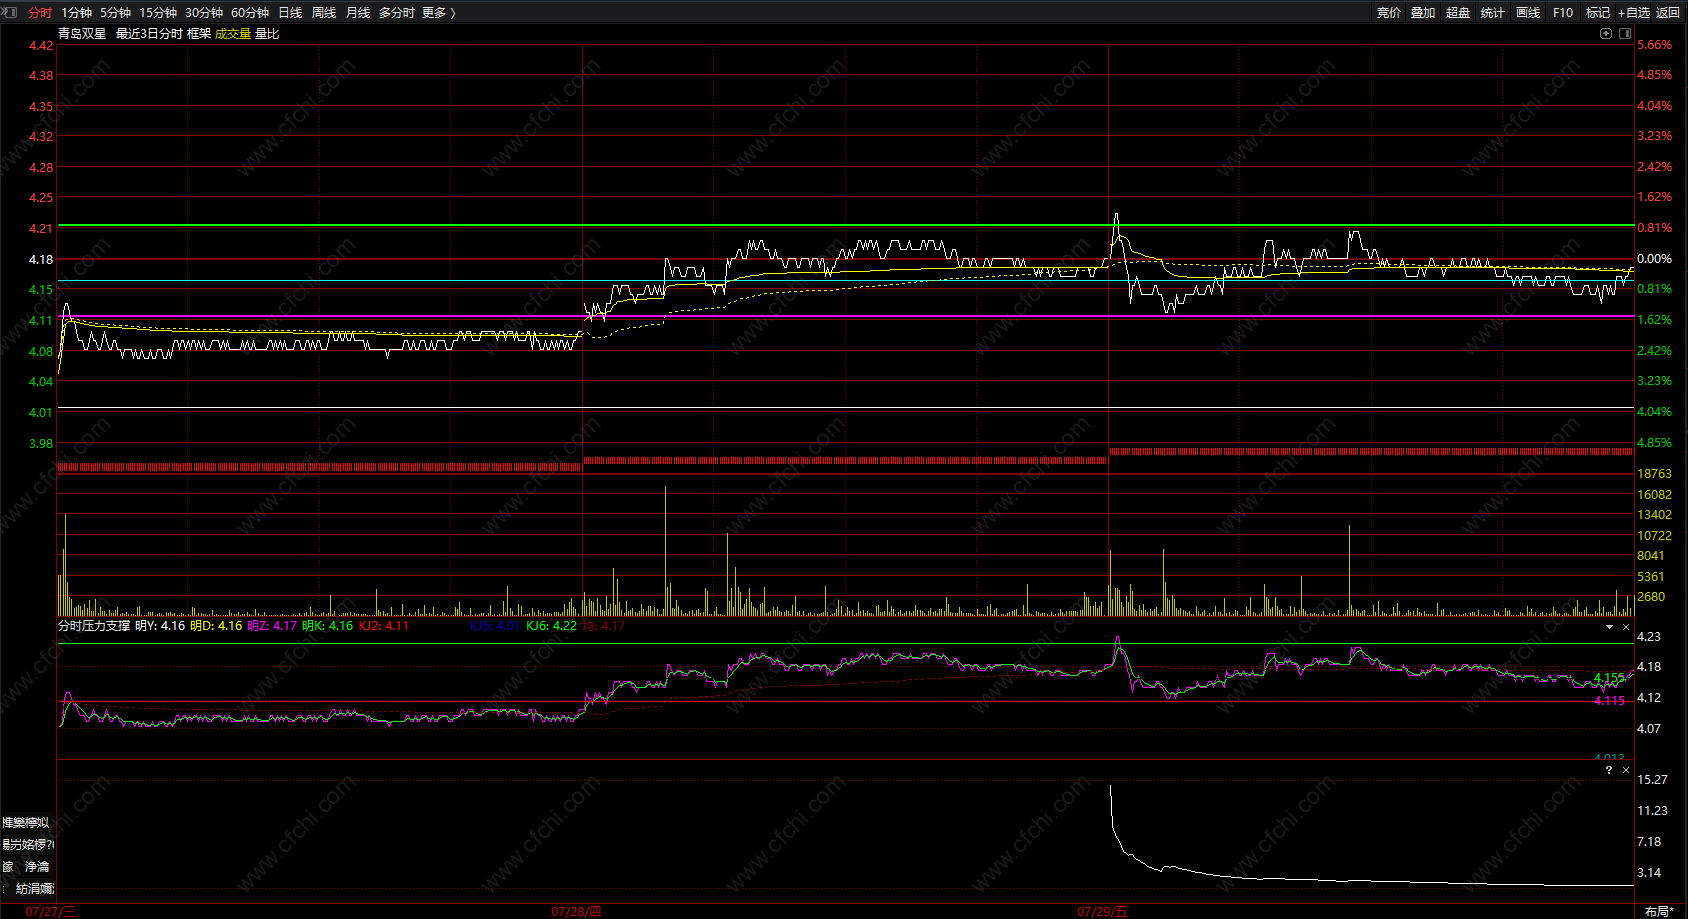Click the 青岛双星 stock name label
The image size is (1688, 919).
(x=82, y=33)
